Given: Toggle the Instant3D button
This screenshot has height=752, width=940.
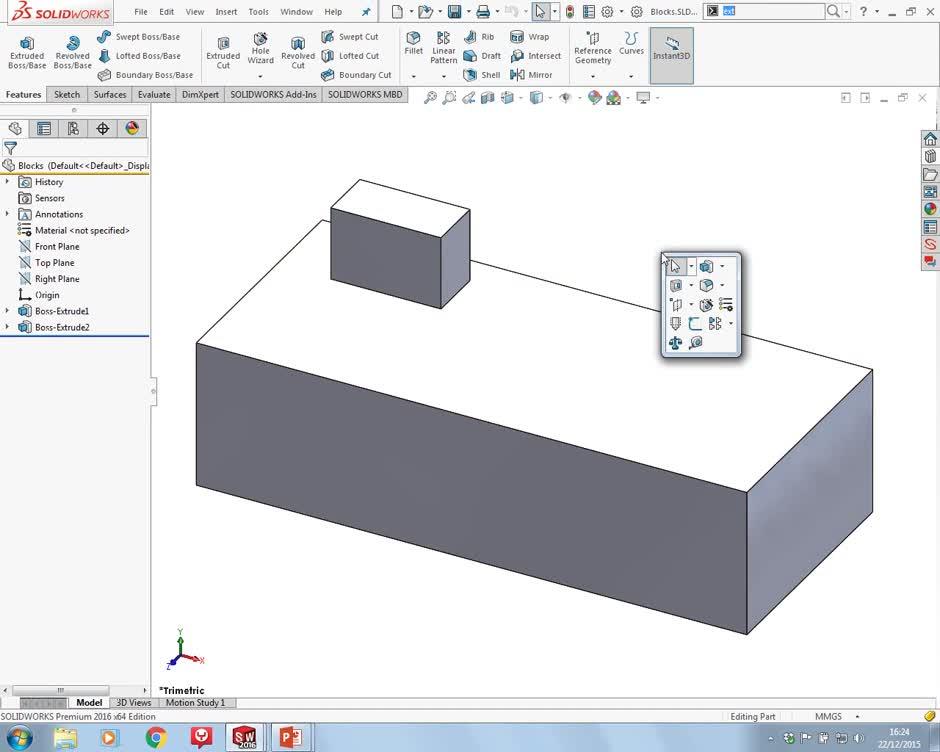Looking at the screenshot, I should (x=671, y=50).
